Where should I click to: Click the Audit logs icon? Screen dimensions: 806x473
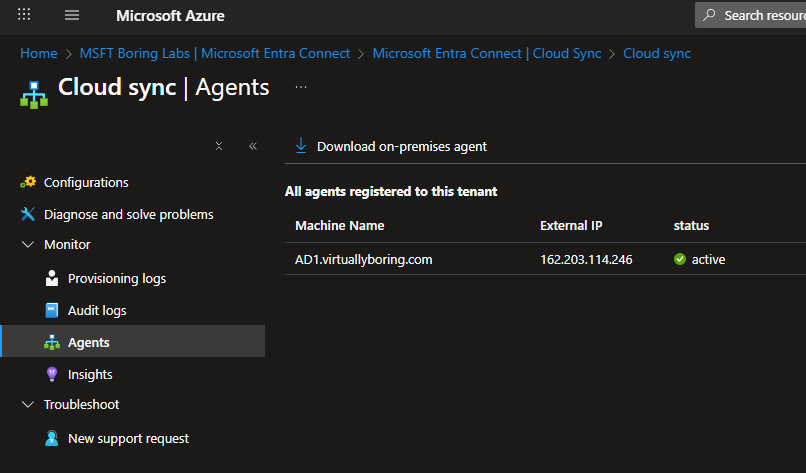coord(52,310)
